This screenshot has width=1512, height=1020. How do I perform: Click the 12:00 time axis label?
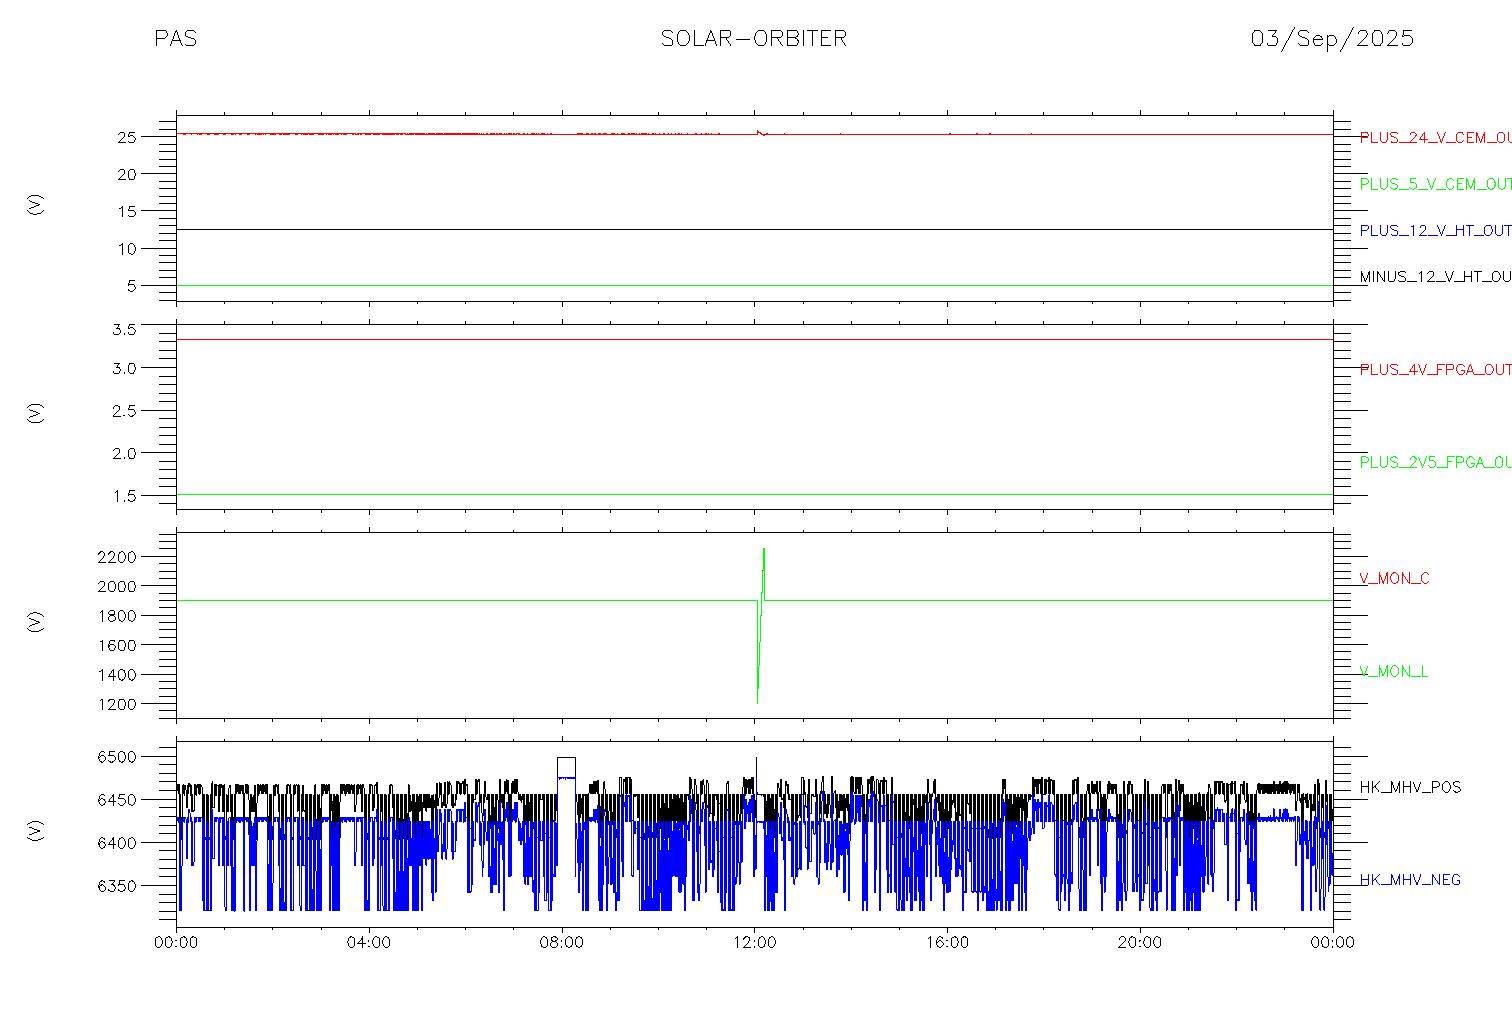(755, 943)
